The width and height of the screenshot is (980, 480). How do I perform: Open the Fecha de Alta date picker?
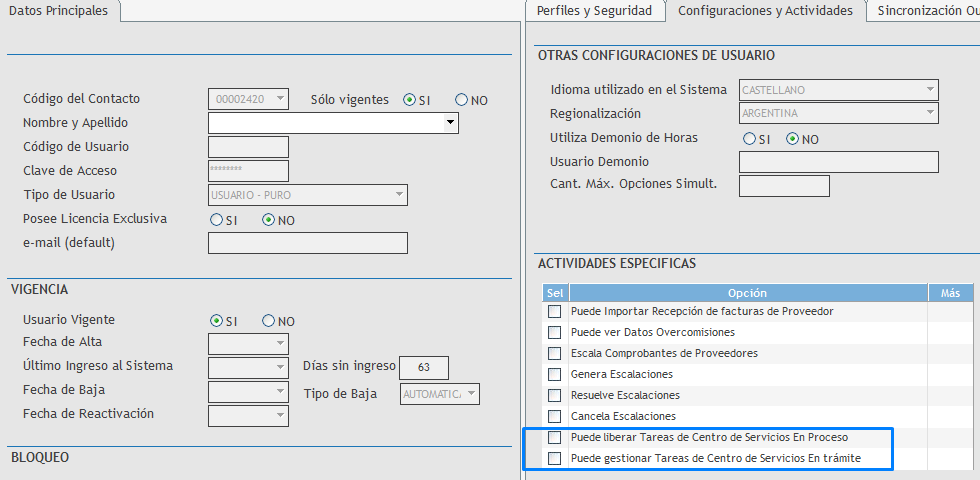[280, 344]
